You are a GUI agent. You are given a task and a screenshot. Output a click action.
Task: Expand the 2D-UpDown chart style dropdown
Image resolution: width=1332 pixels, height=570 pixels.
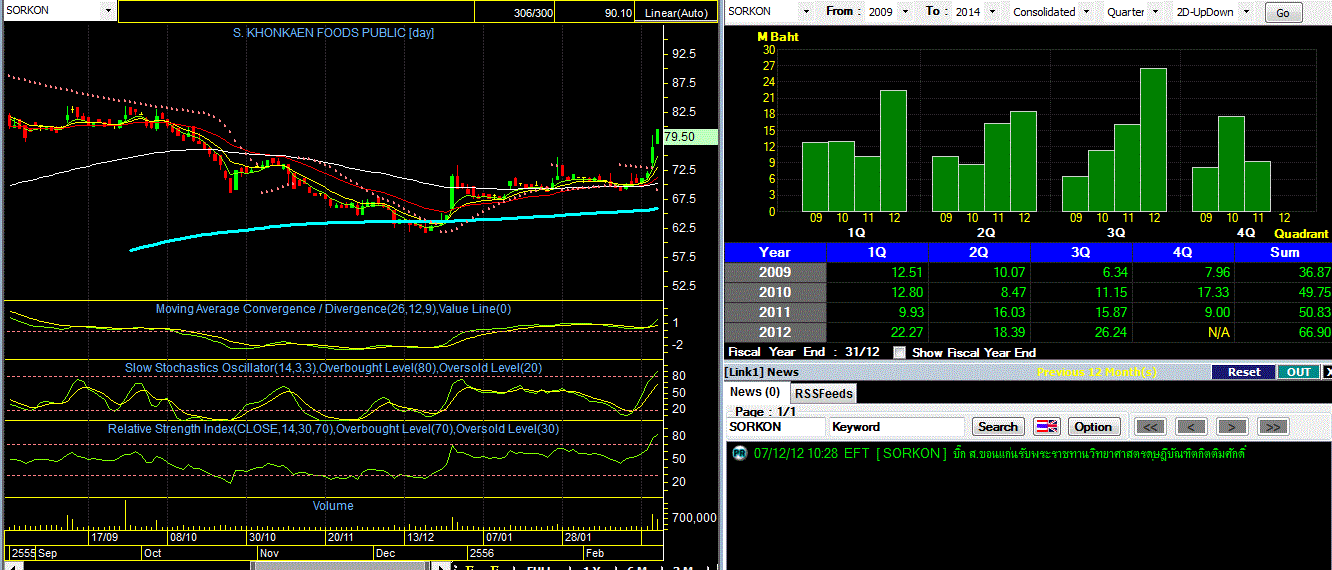tap(1247, 12)
